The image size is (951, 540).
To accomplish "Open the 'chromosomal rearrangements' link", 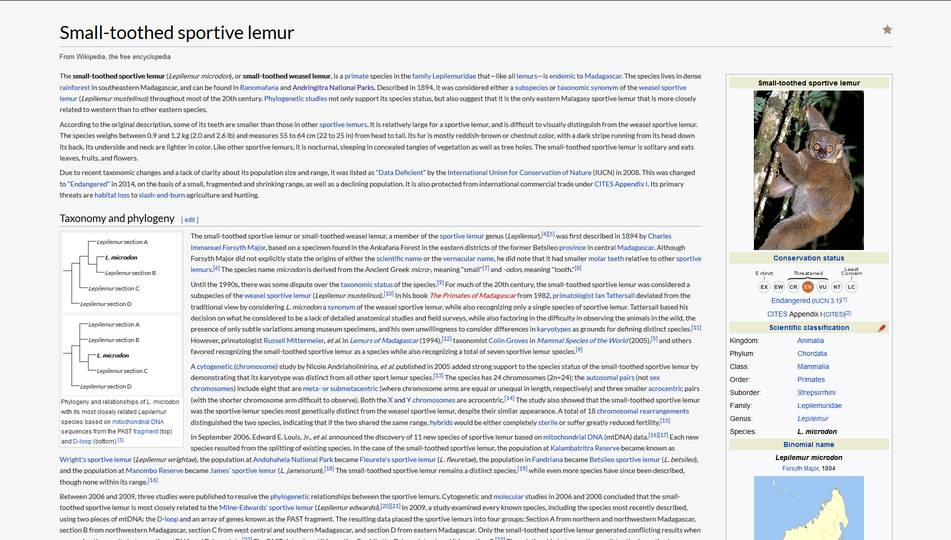I will click(x=643, y=411).
